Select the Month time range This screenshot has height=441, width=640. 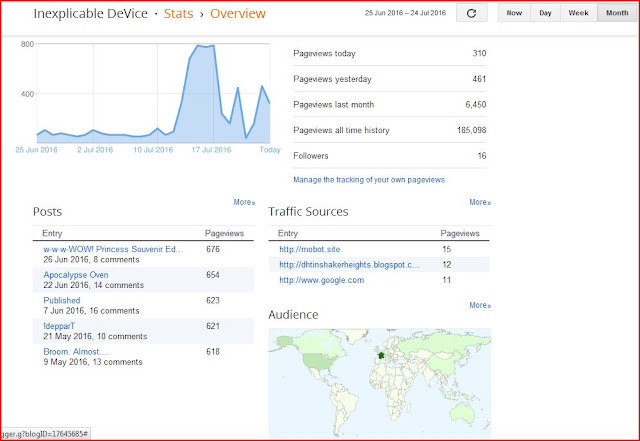tap(617, 13)
